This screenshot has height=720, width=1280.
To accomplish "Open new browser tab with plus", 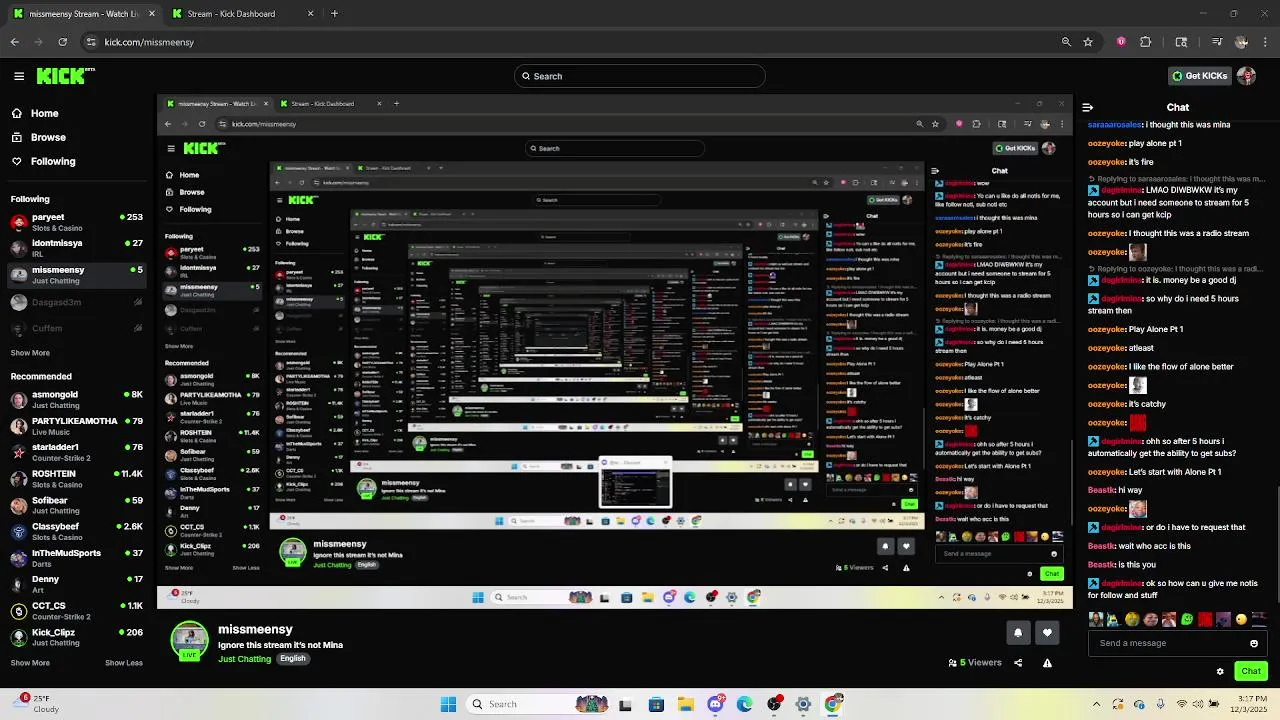I will tap(334, 14).
